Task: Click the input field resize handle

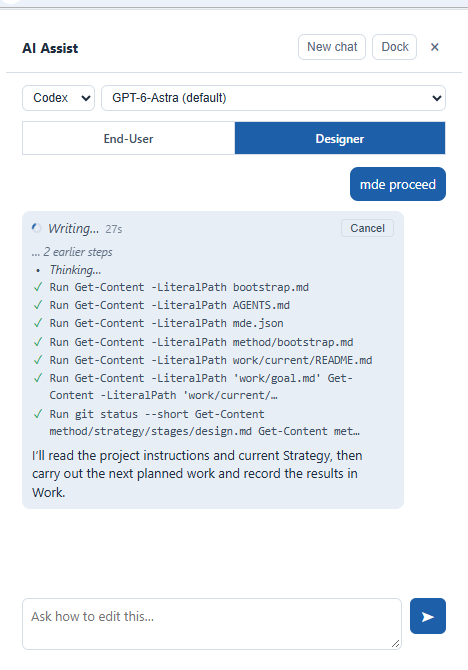Action: 396,644
